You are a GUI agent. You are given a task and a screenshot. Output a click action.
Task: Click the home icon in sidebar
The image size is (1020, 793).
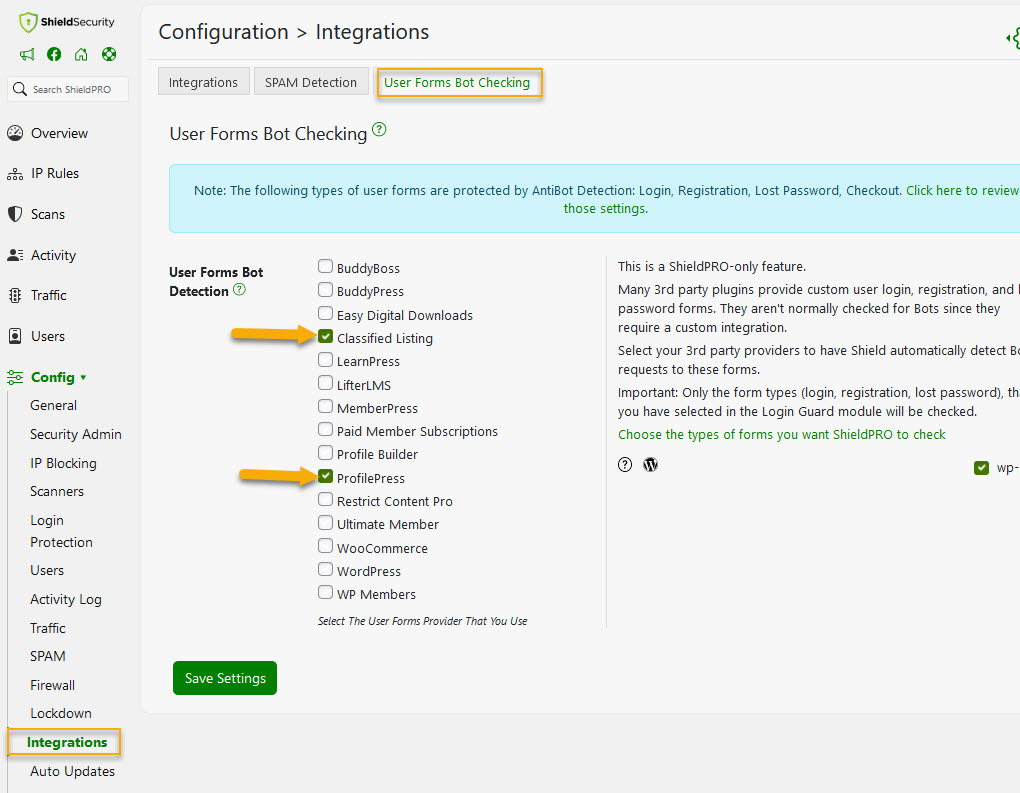pos(81,54)
